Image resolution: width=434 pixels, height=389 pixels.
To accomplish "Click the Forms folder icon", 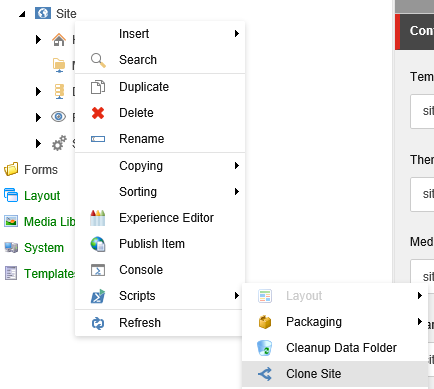I will click(11, 169).
